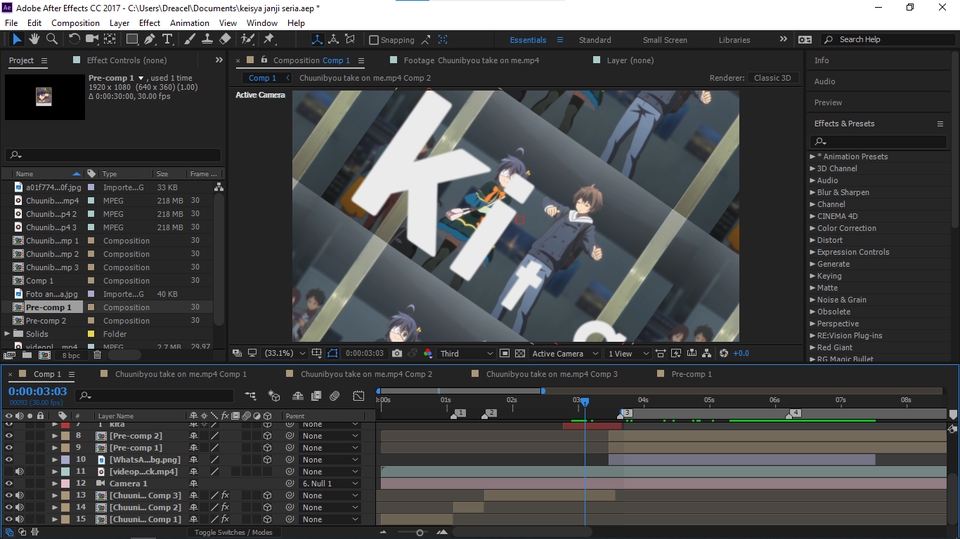Open the Composition menu

coord(75,23)
